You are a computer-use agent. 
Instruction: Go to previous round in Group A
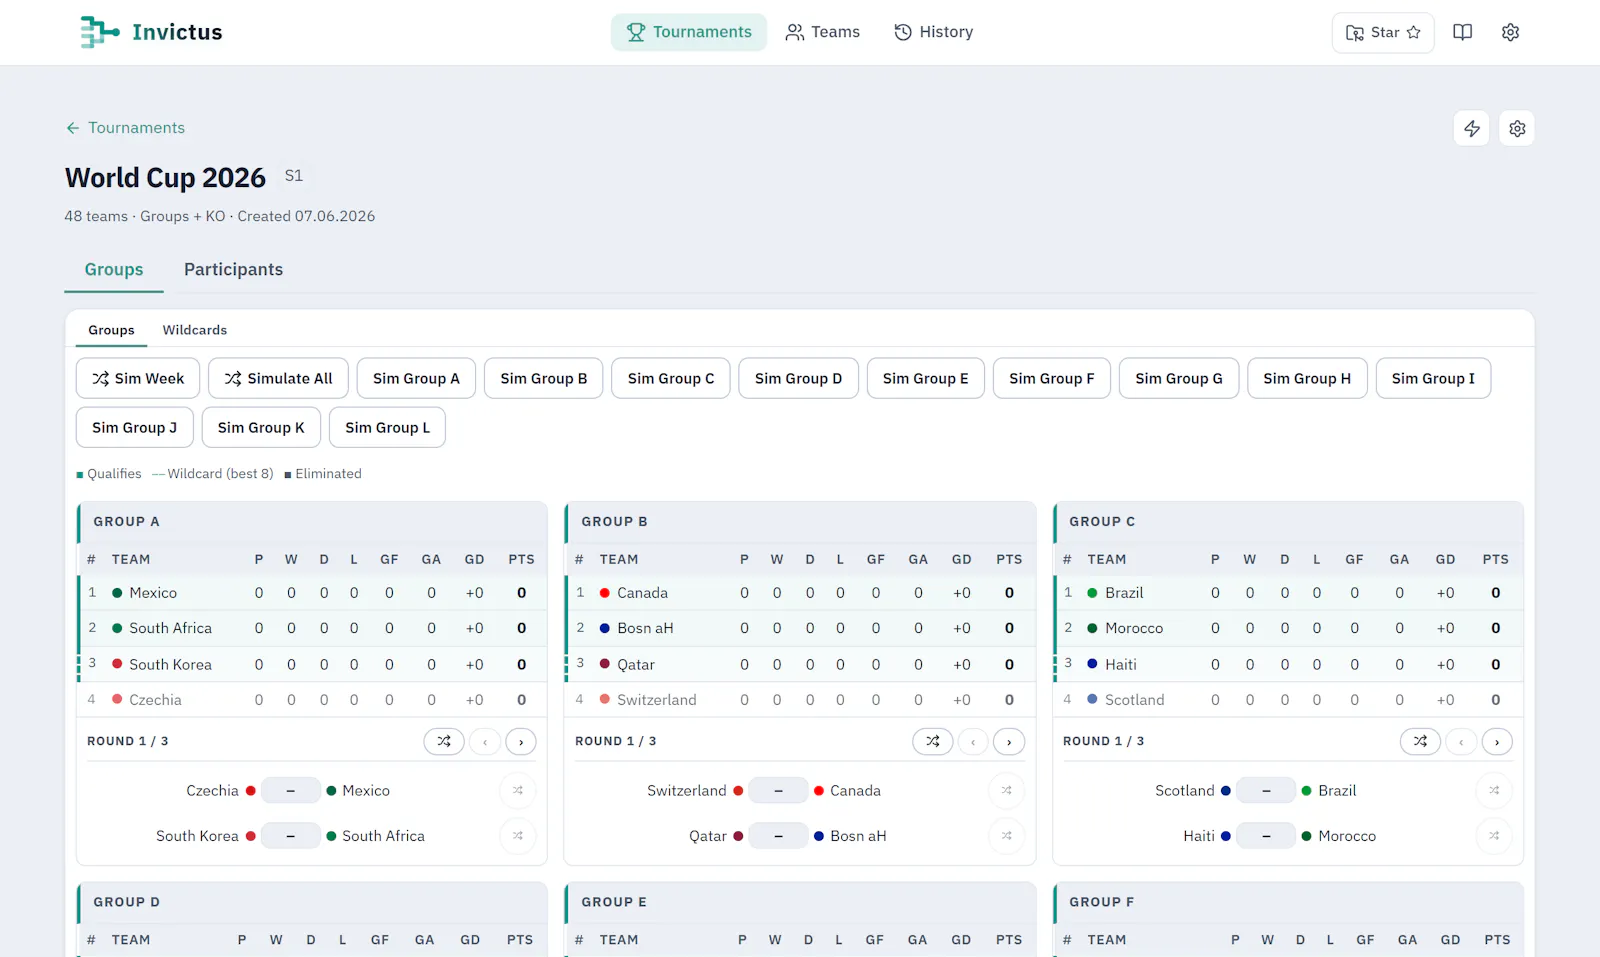coord(485,741)
